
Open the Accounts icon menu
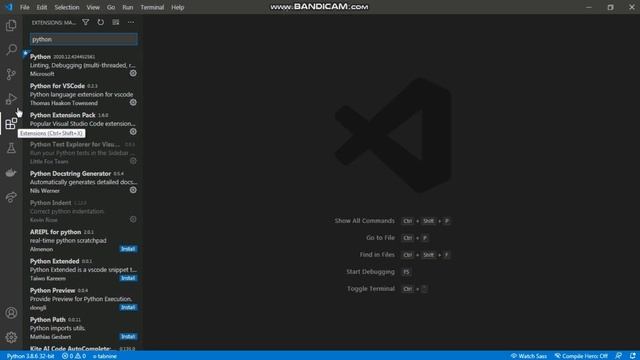tap(11, 313)
